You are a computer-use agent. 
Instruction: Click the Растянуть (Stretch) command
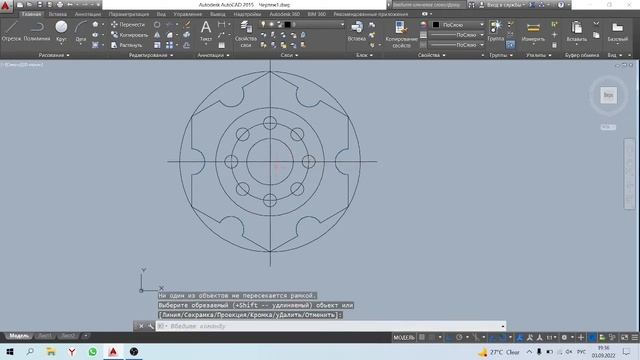coord(127,45)
